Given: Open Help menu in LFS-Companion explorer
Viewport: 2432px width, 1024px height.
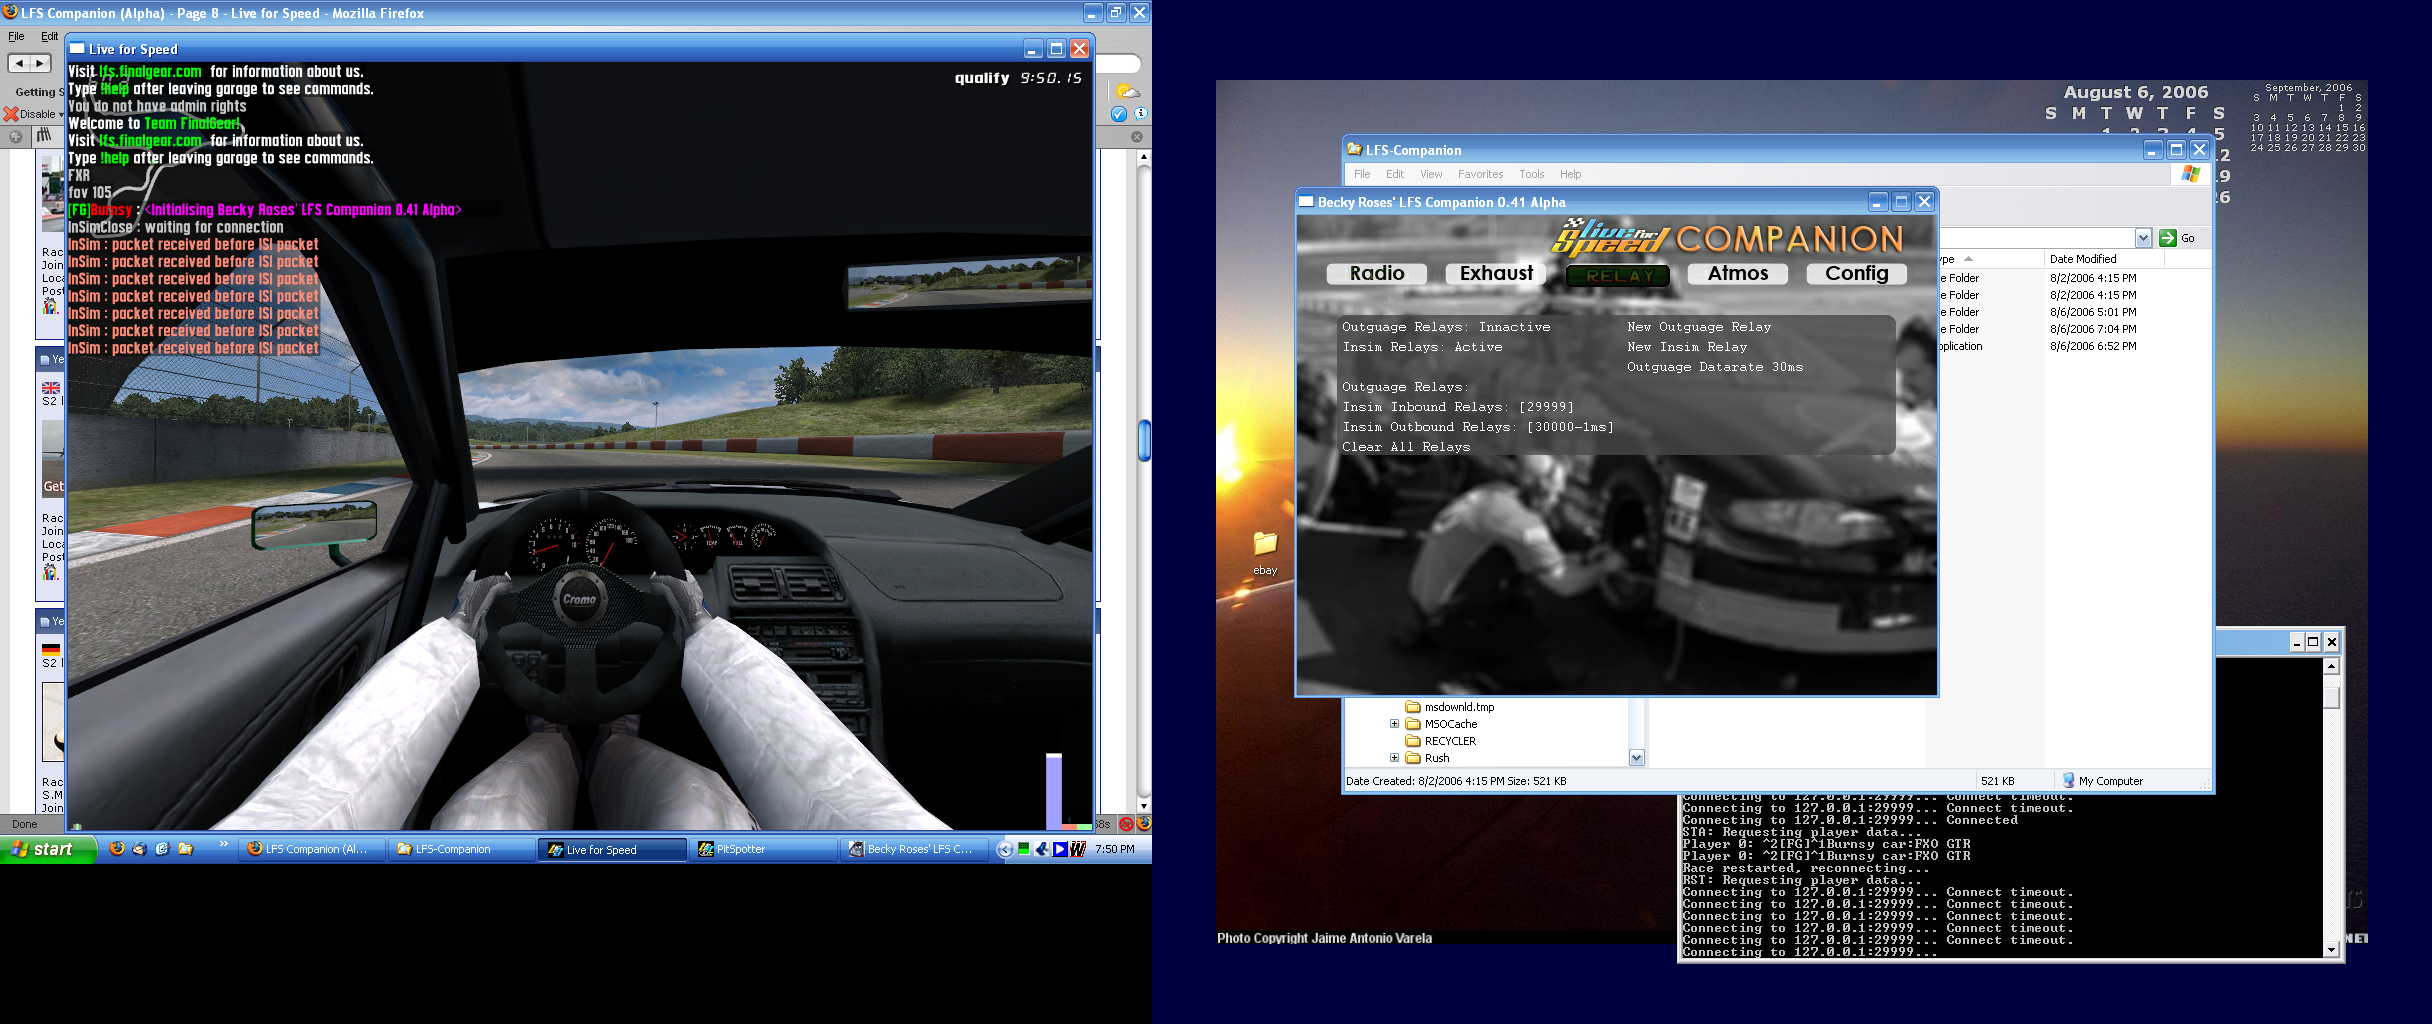Looking at the screenshot, I should pyautogui.click(x=1571, y=174).
